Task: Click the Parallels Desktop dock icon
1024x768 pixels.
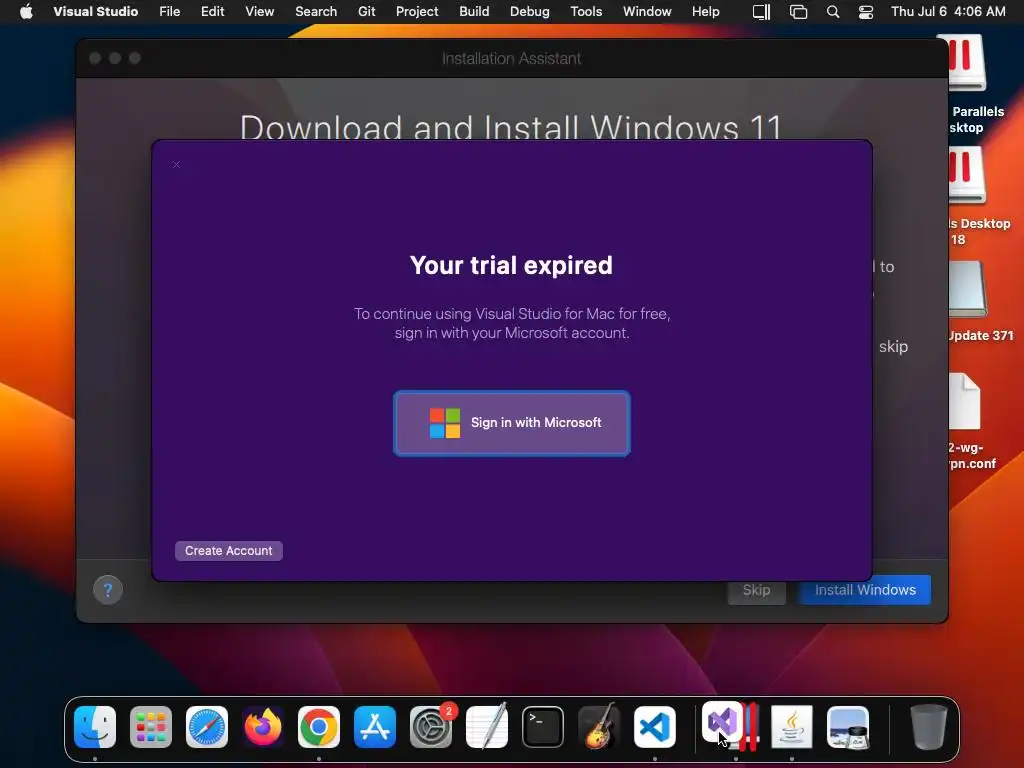Action: point(751,727)
